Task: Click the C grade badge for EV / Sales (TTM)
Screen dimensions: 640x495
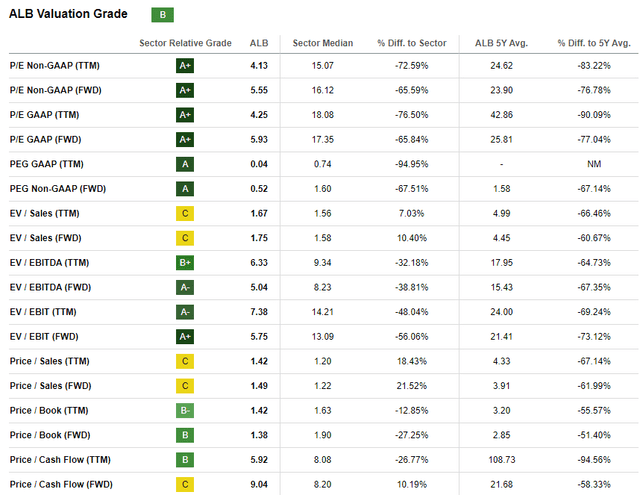Action: [x=185, y=213]
